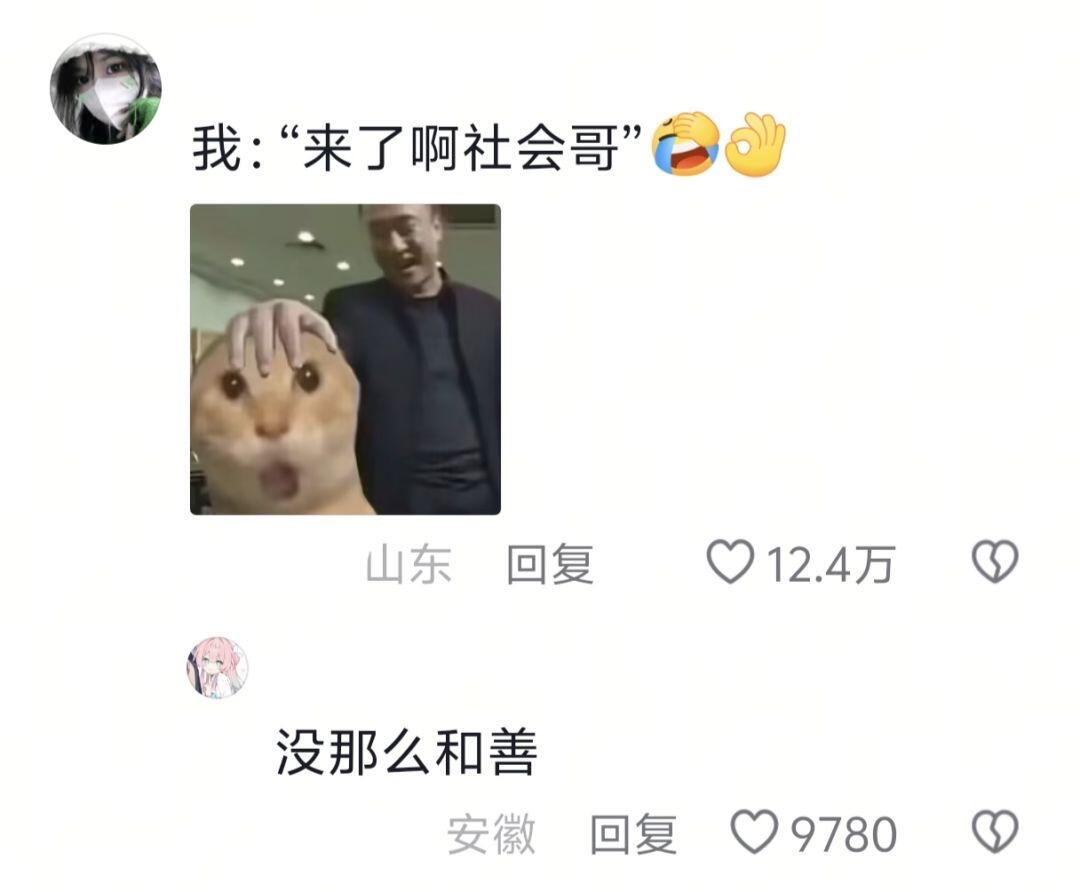Viewport: 1080px width, 892px height.
Task: Reply to the 山东 comment via 回复
Action: (x=550, y=564)
